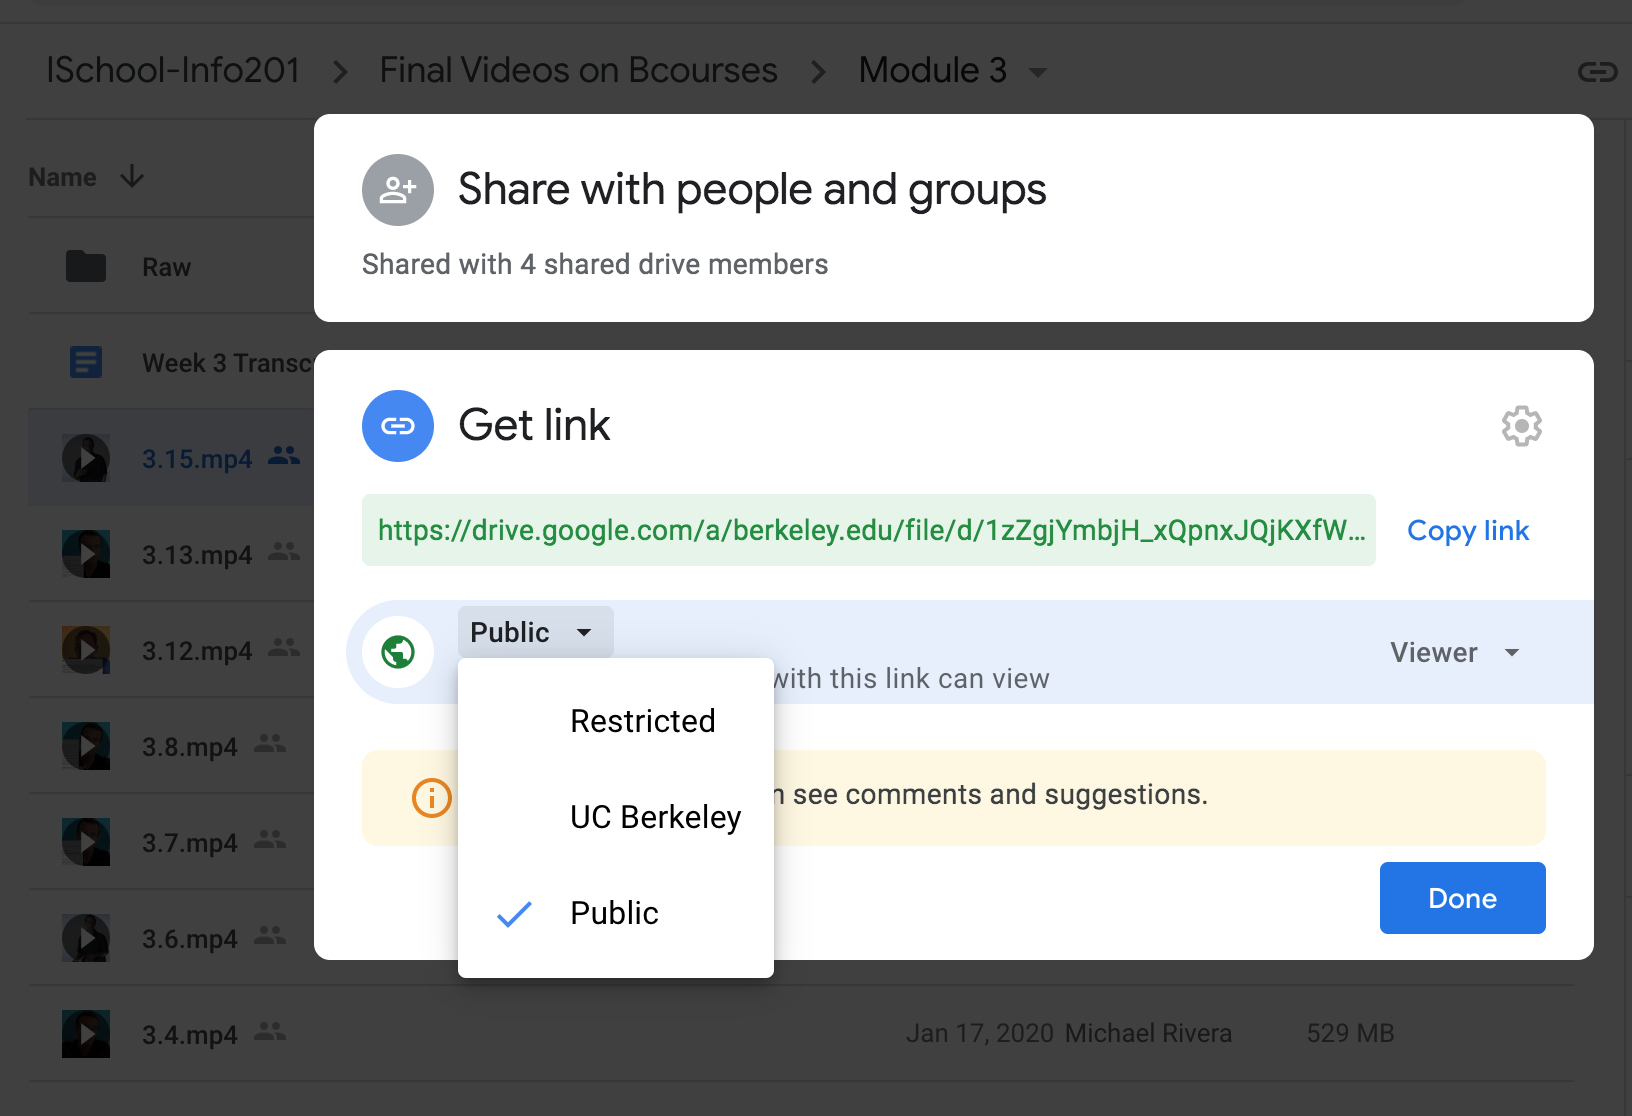Go to Final Videos on Bcourses breadcrumb
This screenshot has width=1632, height=1116.
[x=578, y=70]
